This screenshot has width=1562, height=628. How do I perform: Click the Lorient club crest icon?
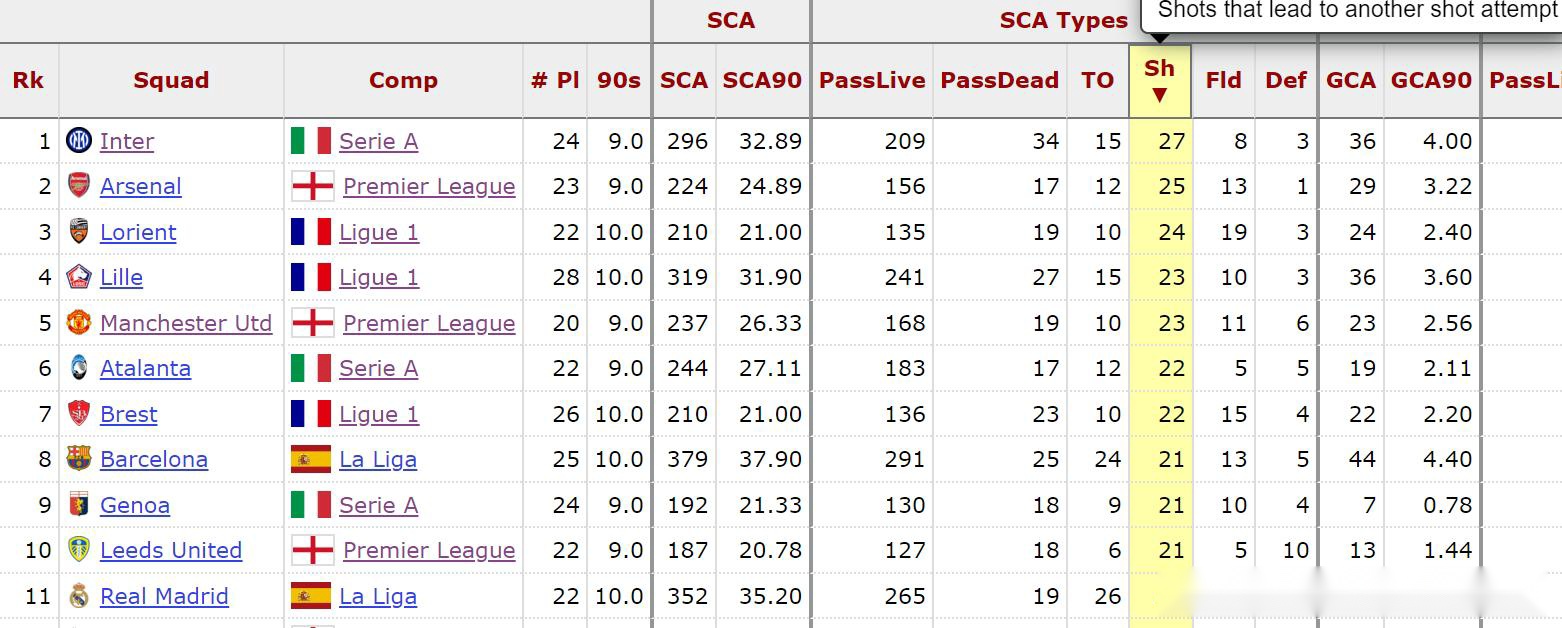click(79, 232)
